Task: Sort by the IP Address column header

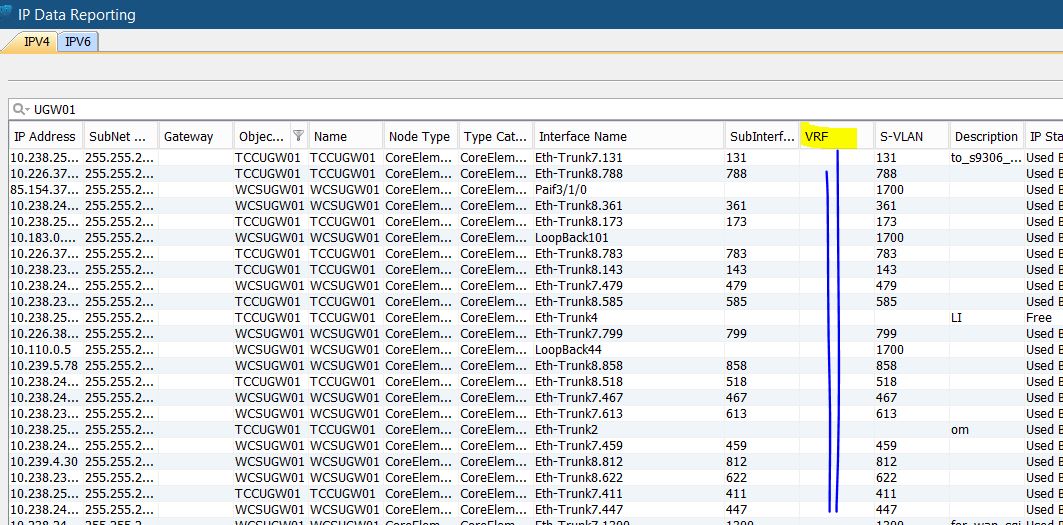Action: pos(43,136)
